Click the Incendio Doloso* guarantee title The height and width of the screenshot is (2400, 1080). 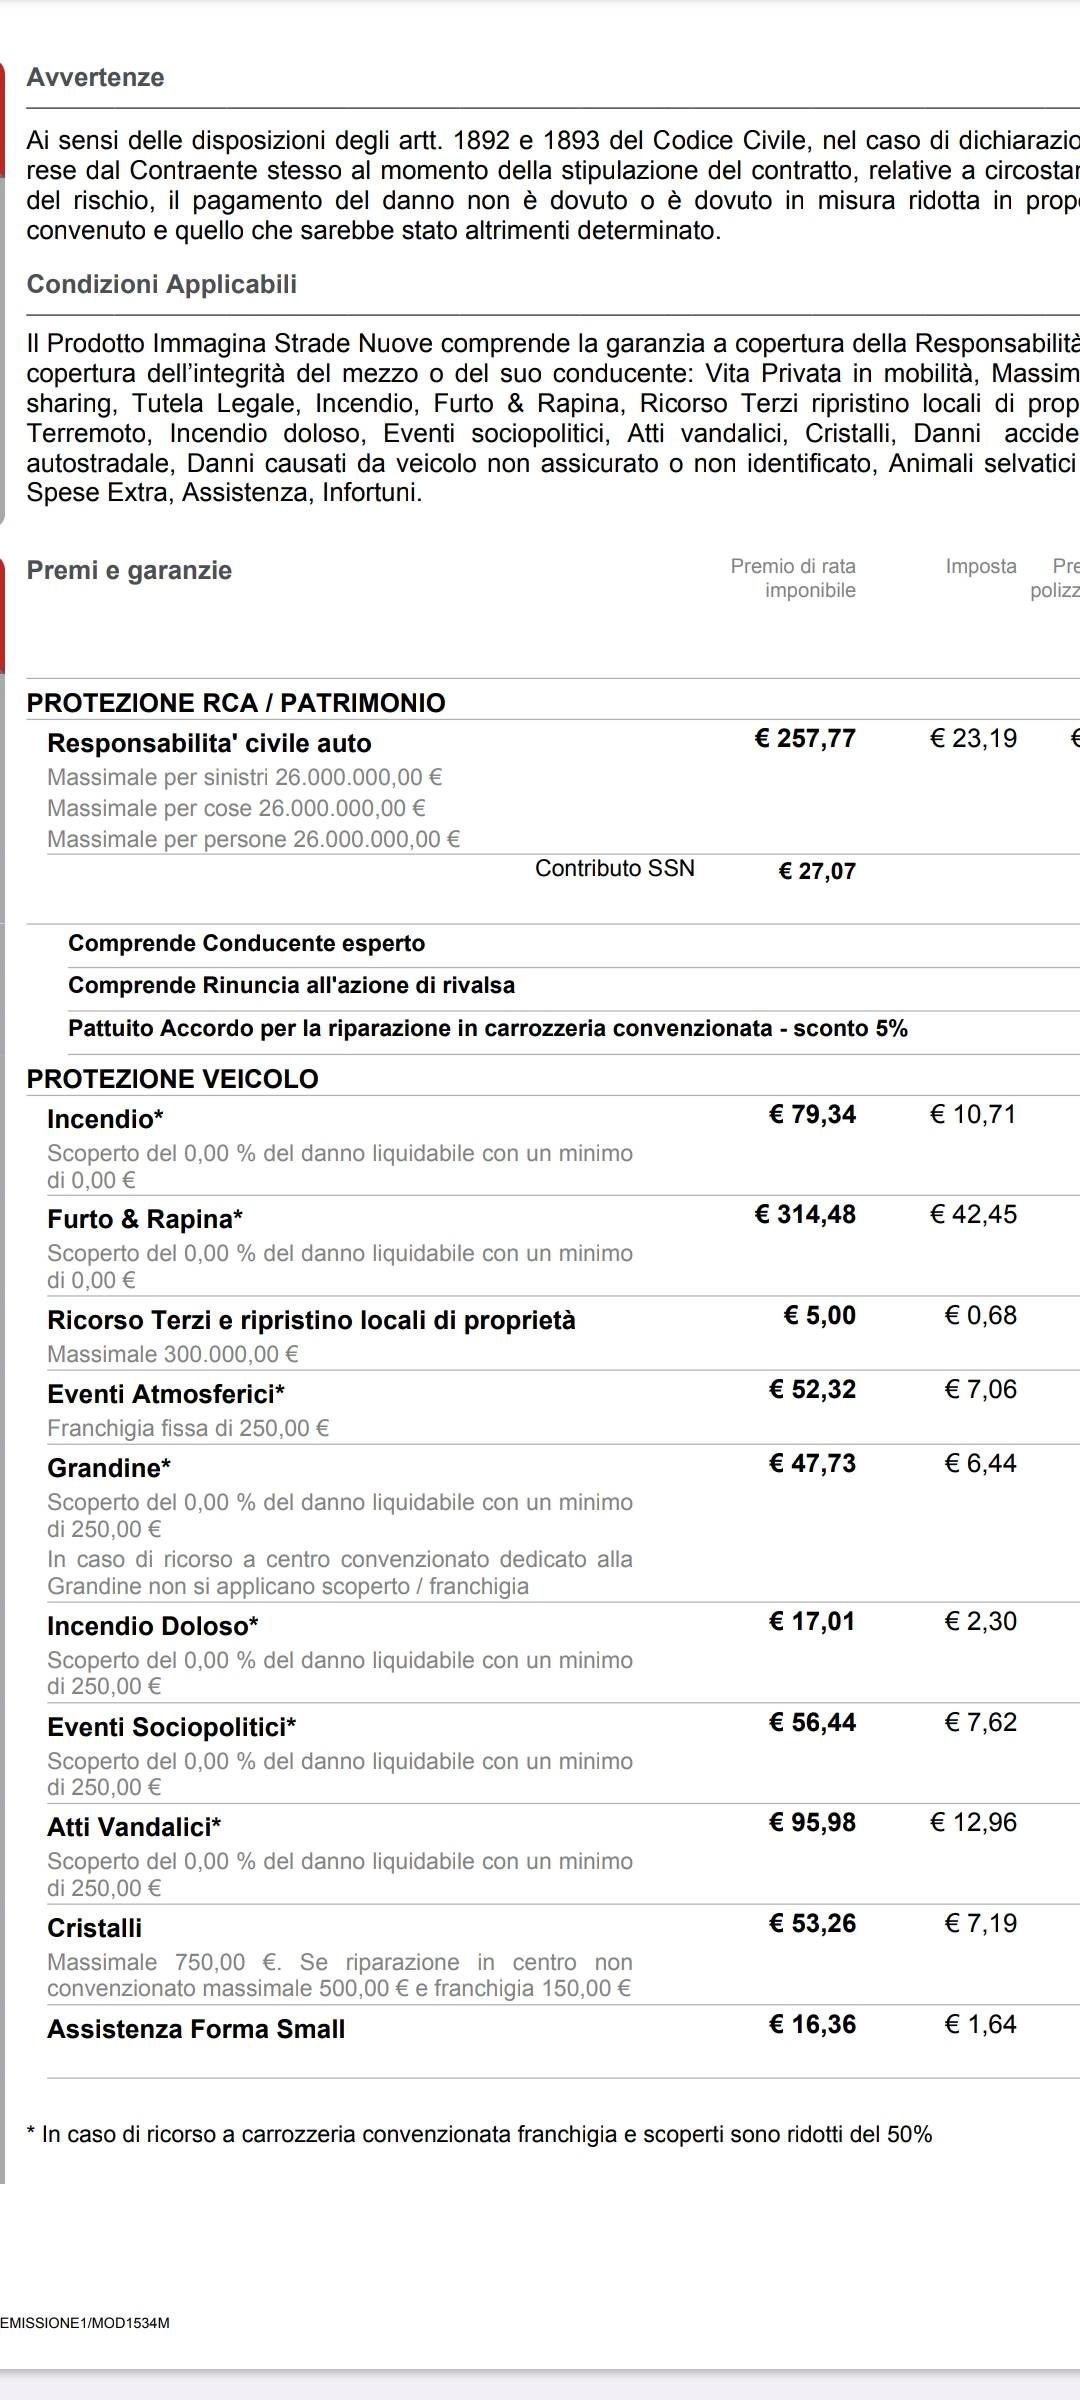pos(153,1627)
